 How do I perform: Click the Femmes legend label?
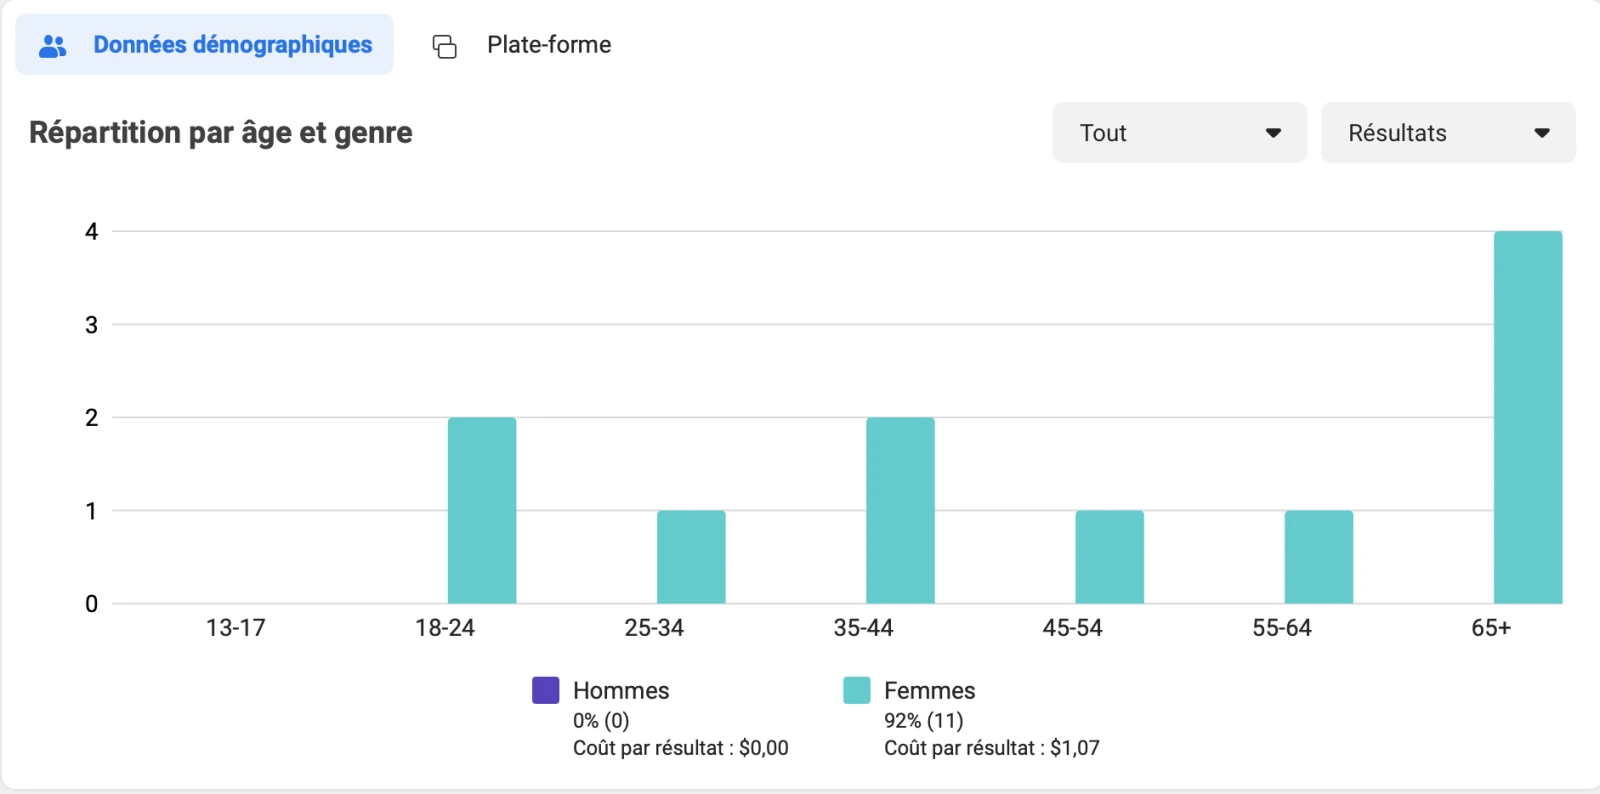pyautogui.click(x=929, y=690)
